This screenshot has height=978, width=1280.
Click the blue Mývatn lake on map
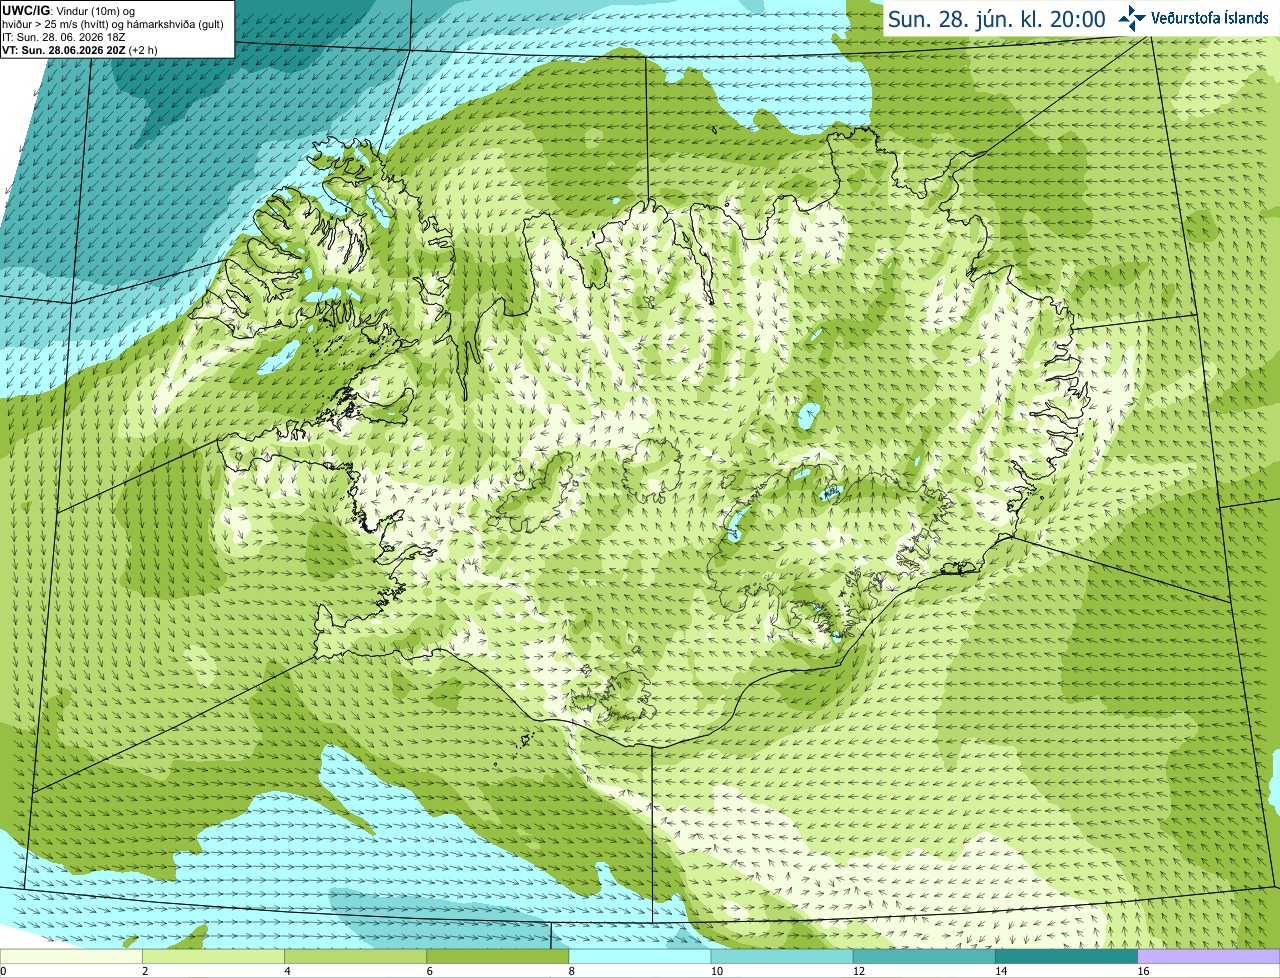(x=807, y=414)
